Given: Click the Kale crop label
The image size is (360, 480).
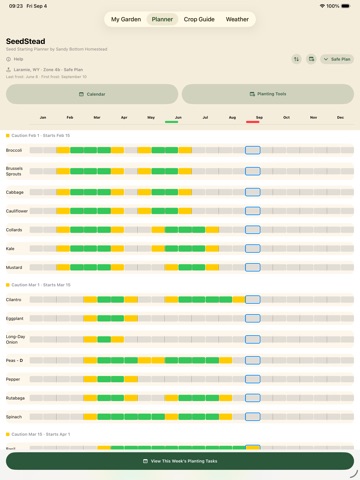Looking at the screenshot, I should [10, 249].
